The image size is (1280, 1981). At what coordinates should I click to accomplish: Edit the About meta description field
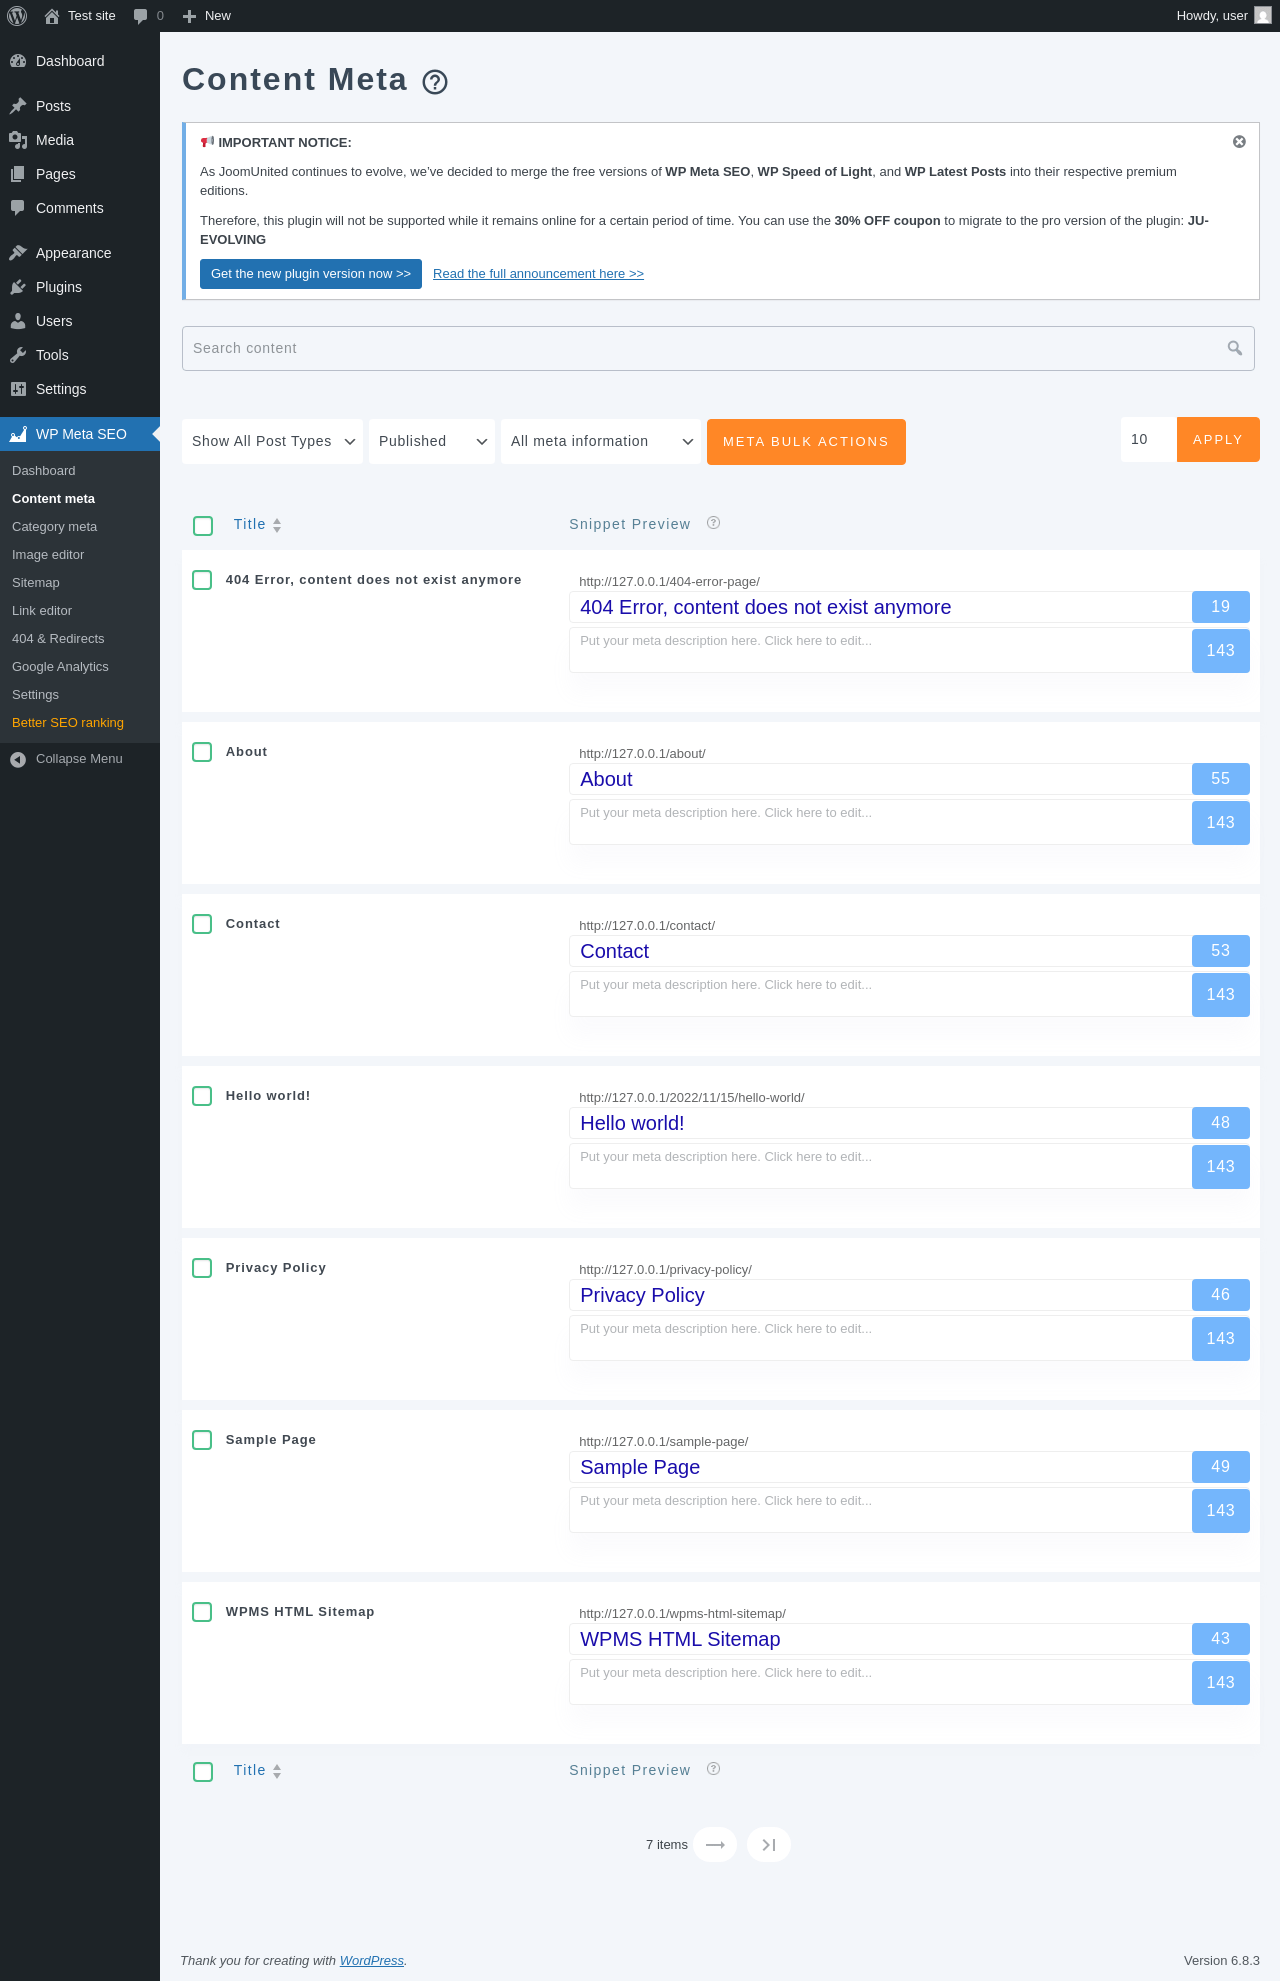(880, 822)
